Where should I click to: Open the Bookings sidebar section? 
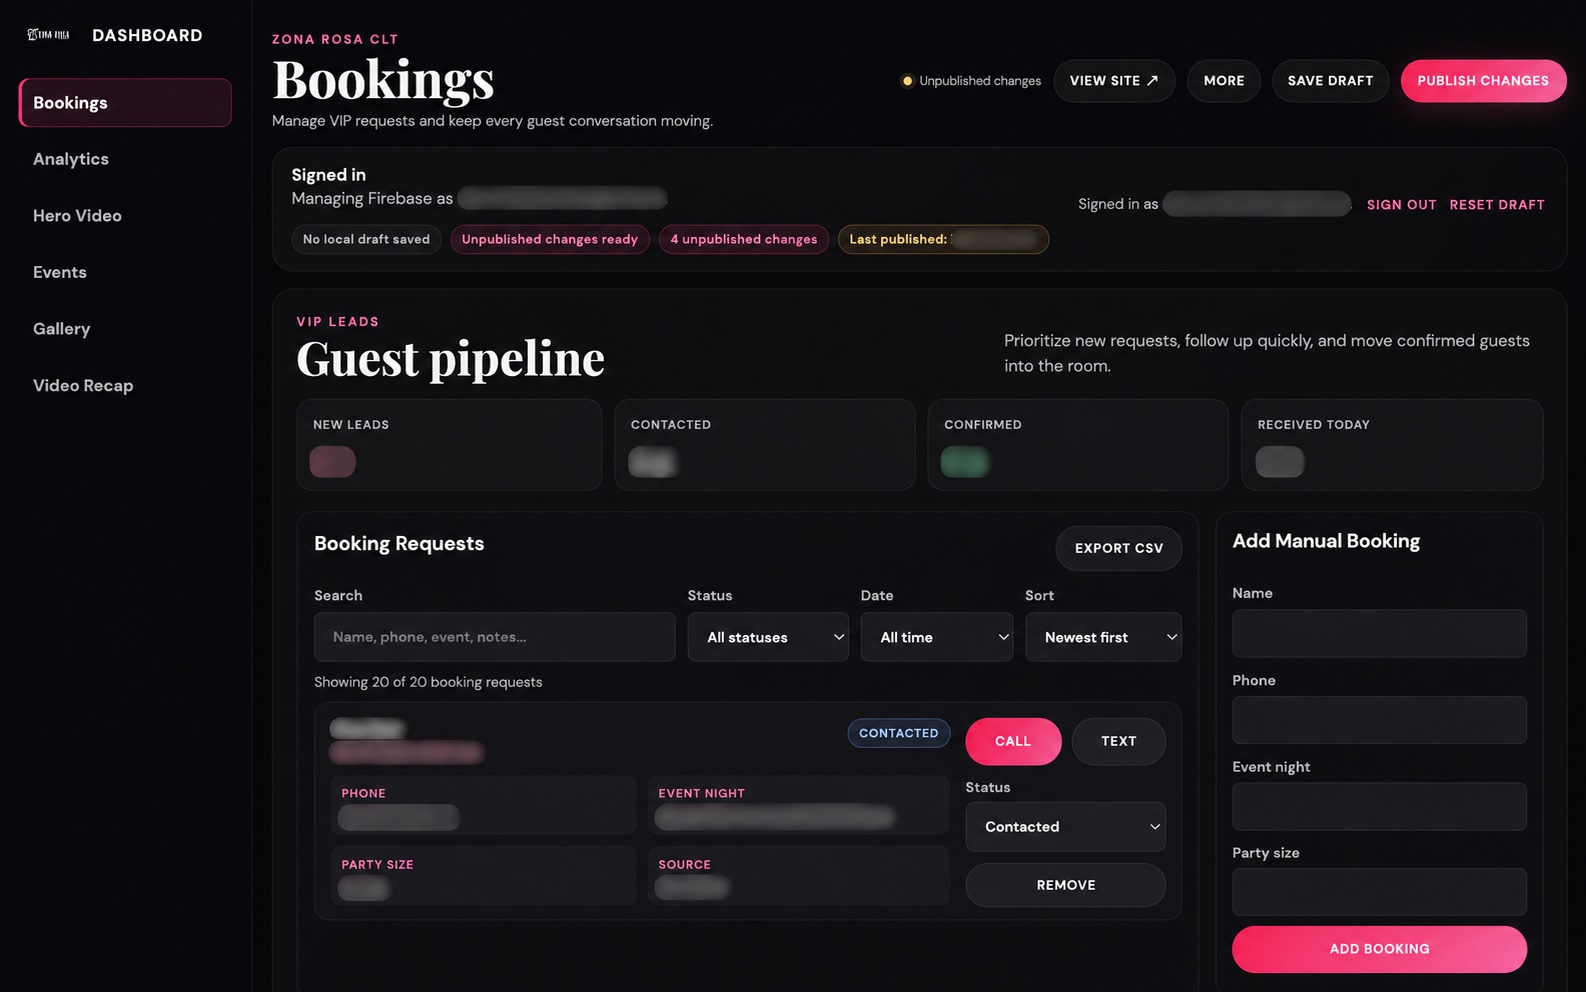(x=125, y=103)
